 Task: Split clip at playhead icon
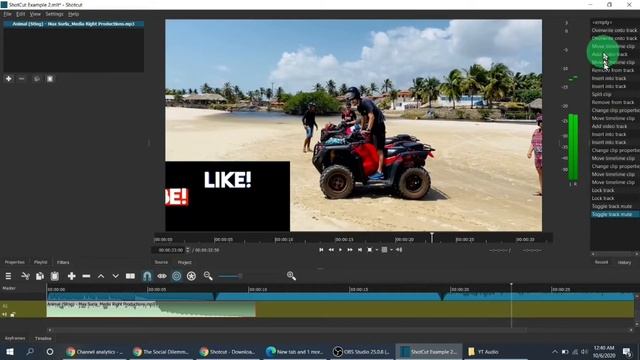(x=130, y=276)
